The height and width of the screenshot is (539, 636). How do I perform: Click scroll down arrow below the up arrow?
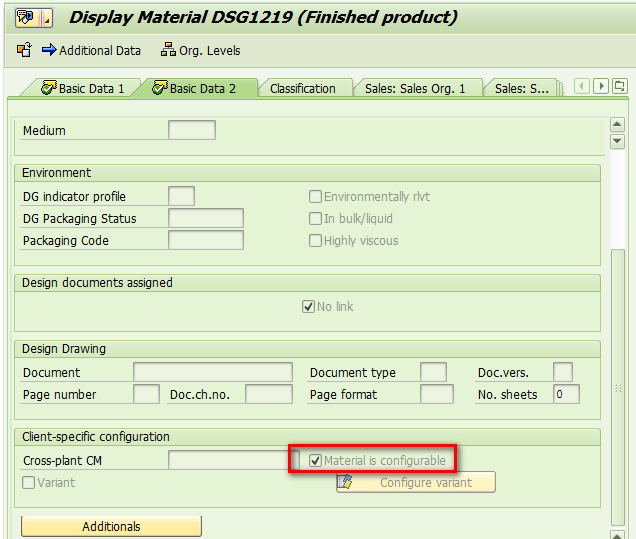tap(617, 142)
